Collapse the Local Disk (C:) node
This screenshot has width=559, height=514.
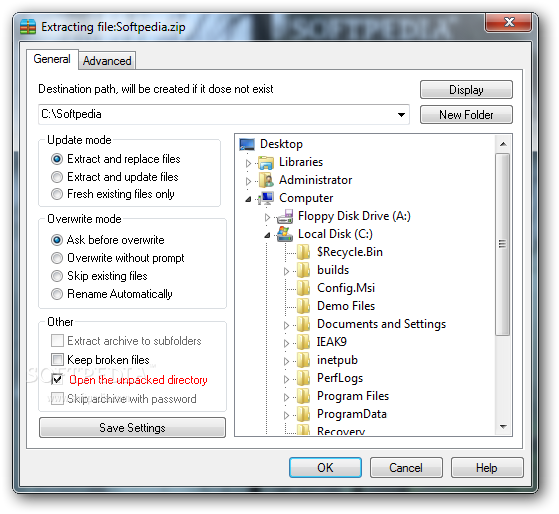tap(267, 235)
